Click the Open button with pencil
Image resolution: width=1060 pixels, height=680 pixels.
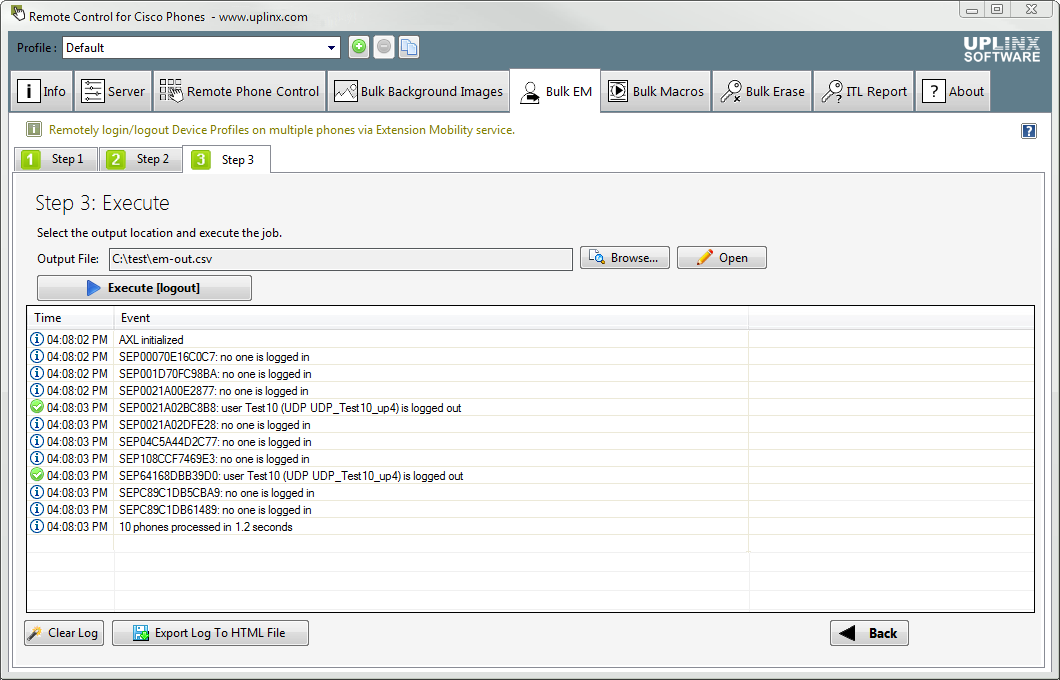coord(722,258)
